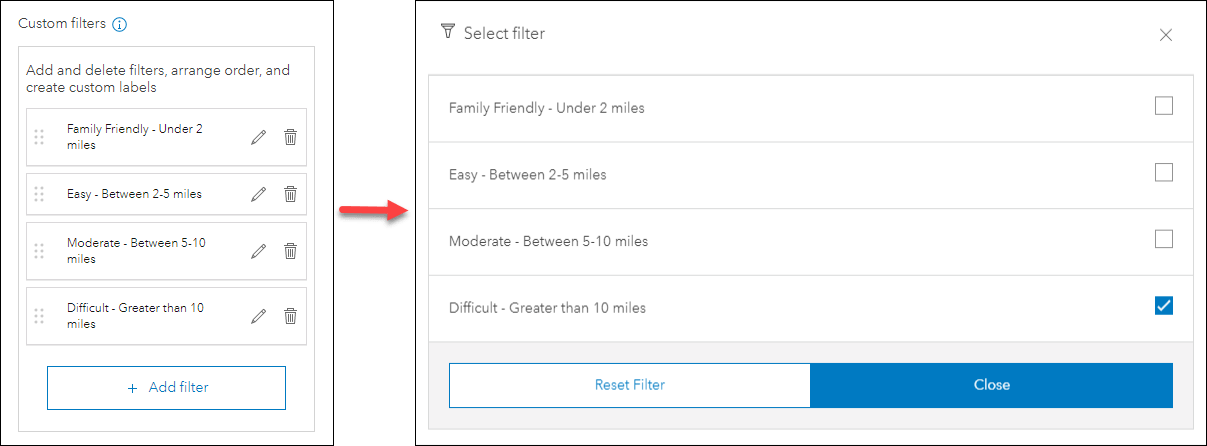
Task: Delete the Easy - Between 2-5 miles filter
Action: (x=290, y=194)
